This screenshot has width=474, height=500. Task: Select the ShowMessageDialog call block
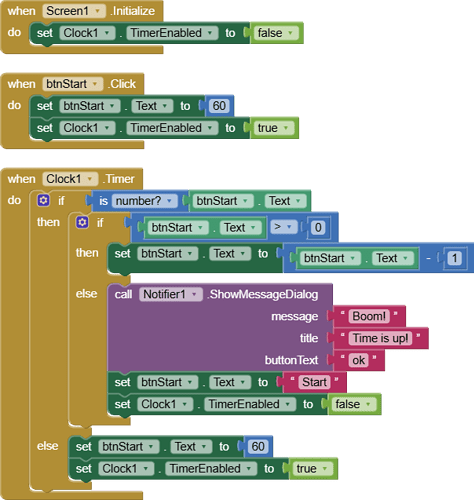[220, 327]
